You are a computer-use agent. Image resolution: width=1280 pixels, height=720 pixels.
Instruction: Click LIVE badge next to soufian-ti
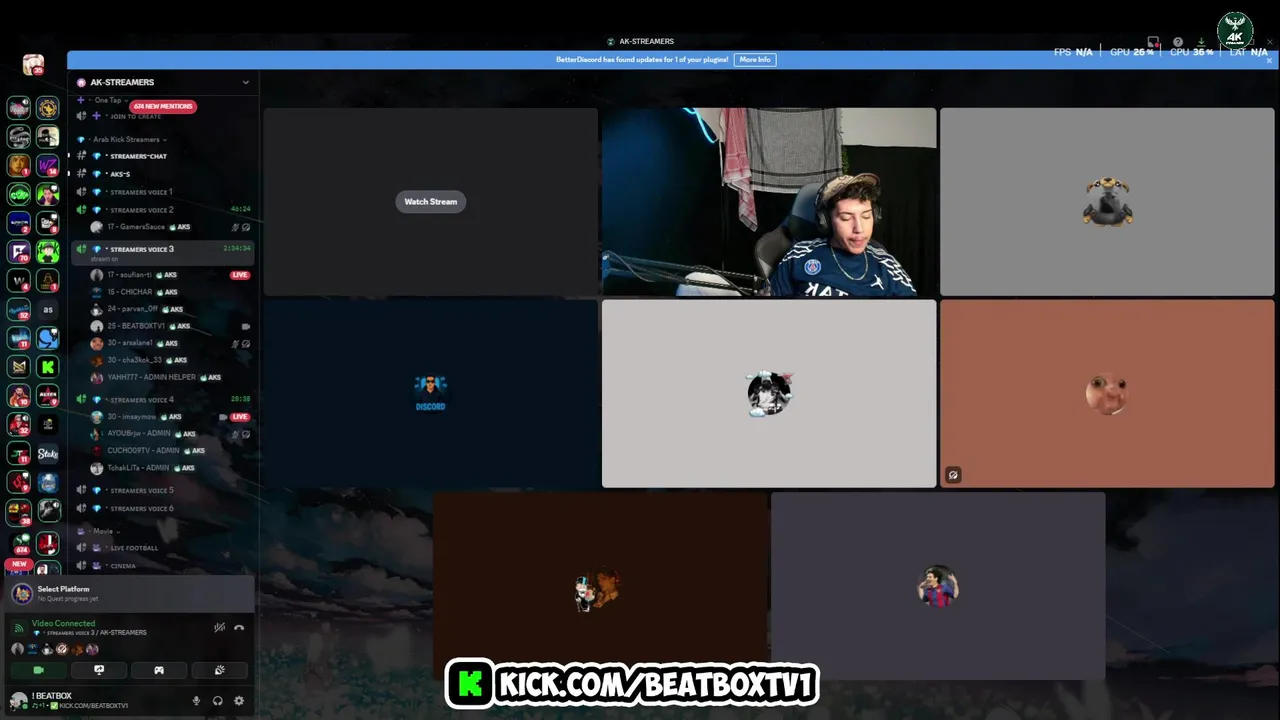pos(240,275)
